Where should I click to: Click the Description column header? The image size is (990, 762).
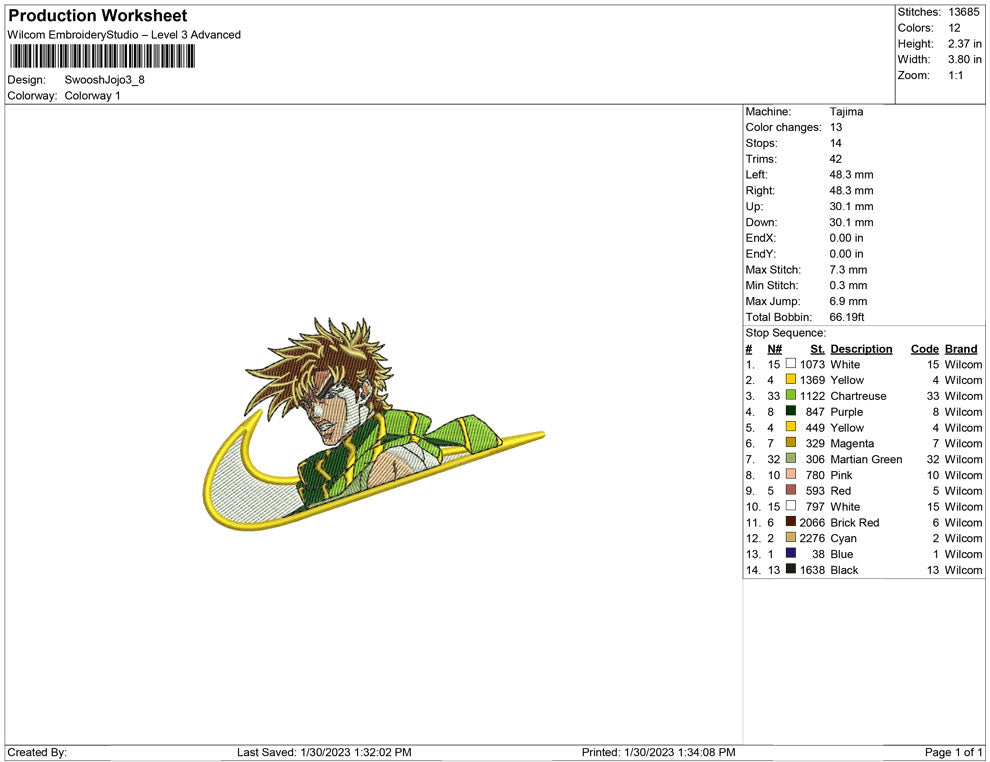point(861,349)
